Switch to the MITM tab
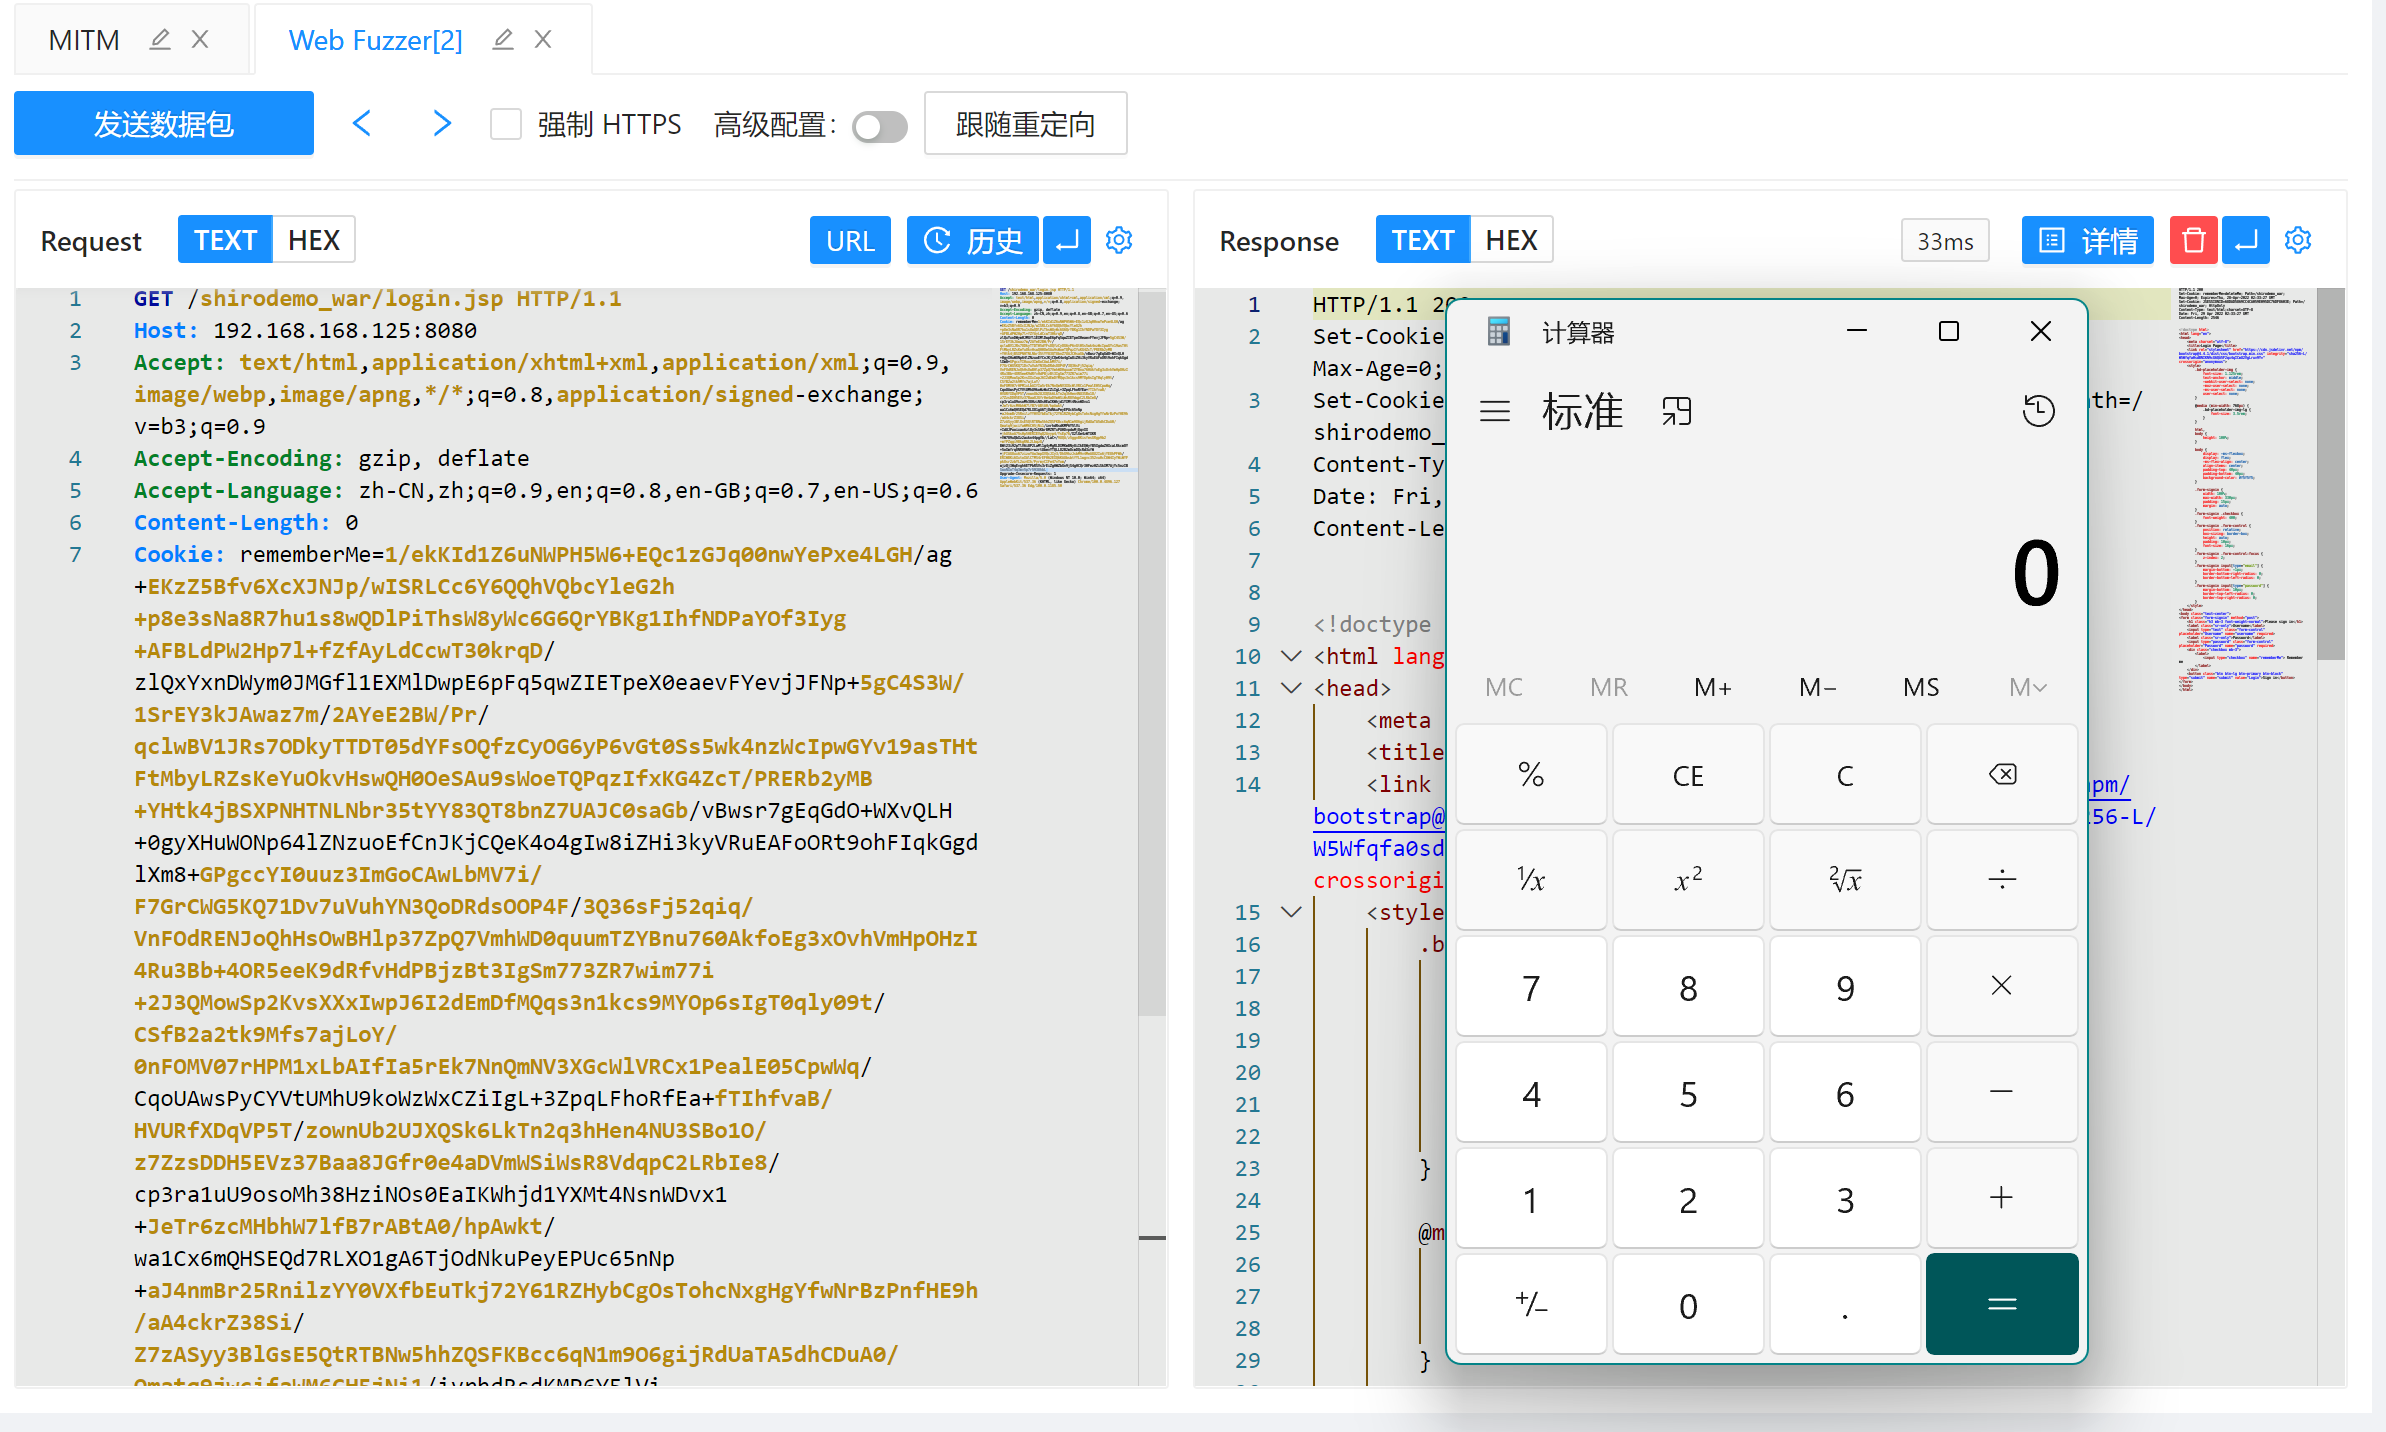 [84, 40]
